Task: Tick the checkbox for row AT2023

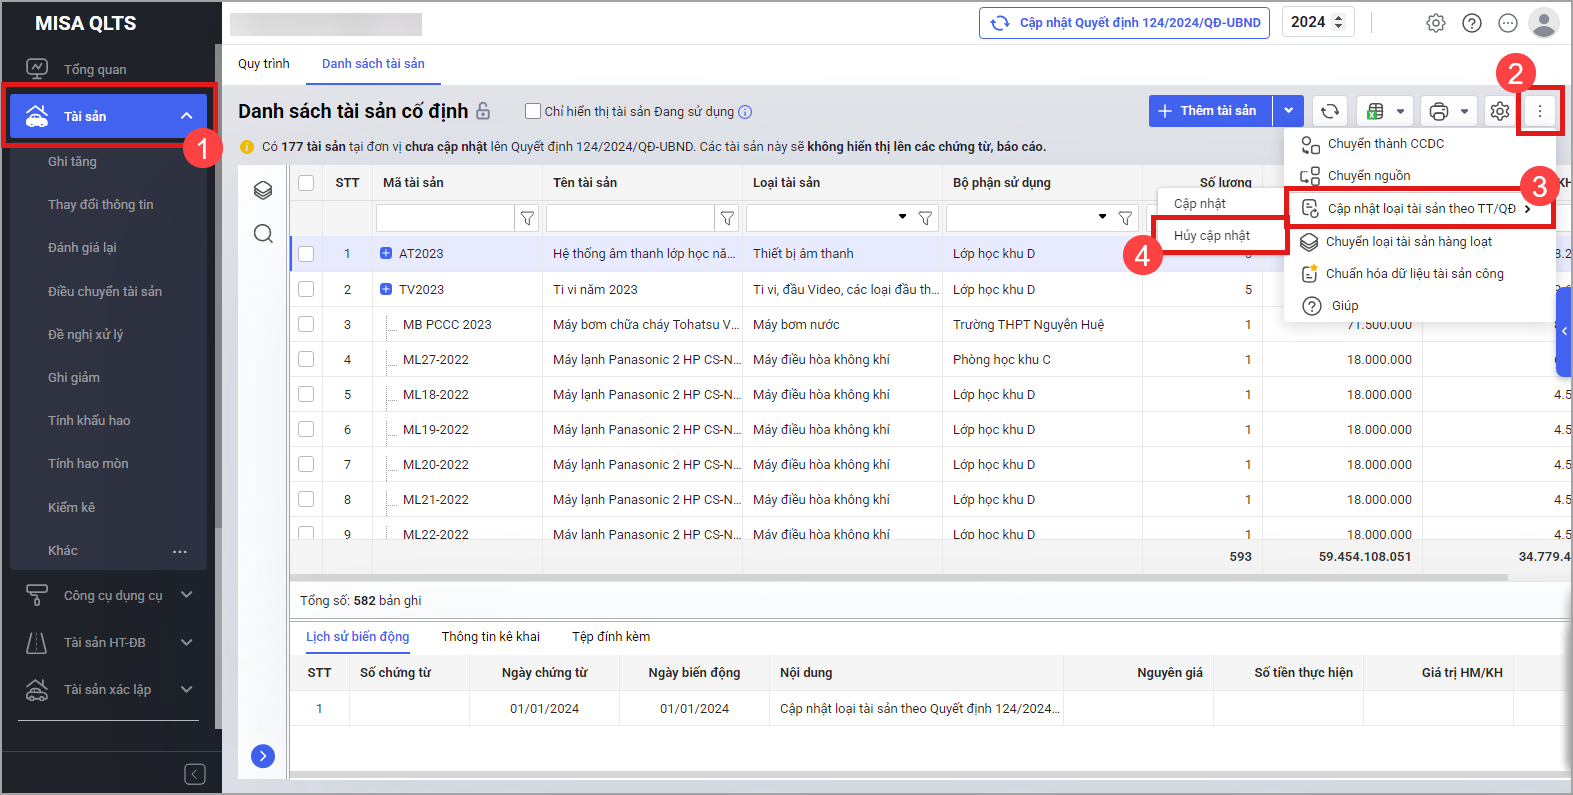Action: (306, 254)
